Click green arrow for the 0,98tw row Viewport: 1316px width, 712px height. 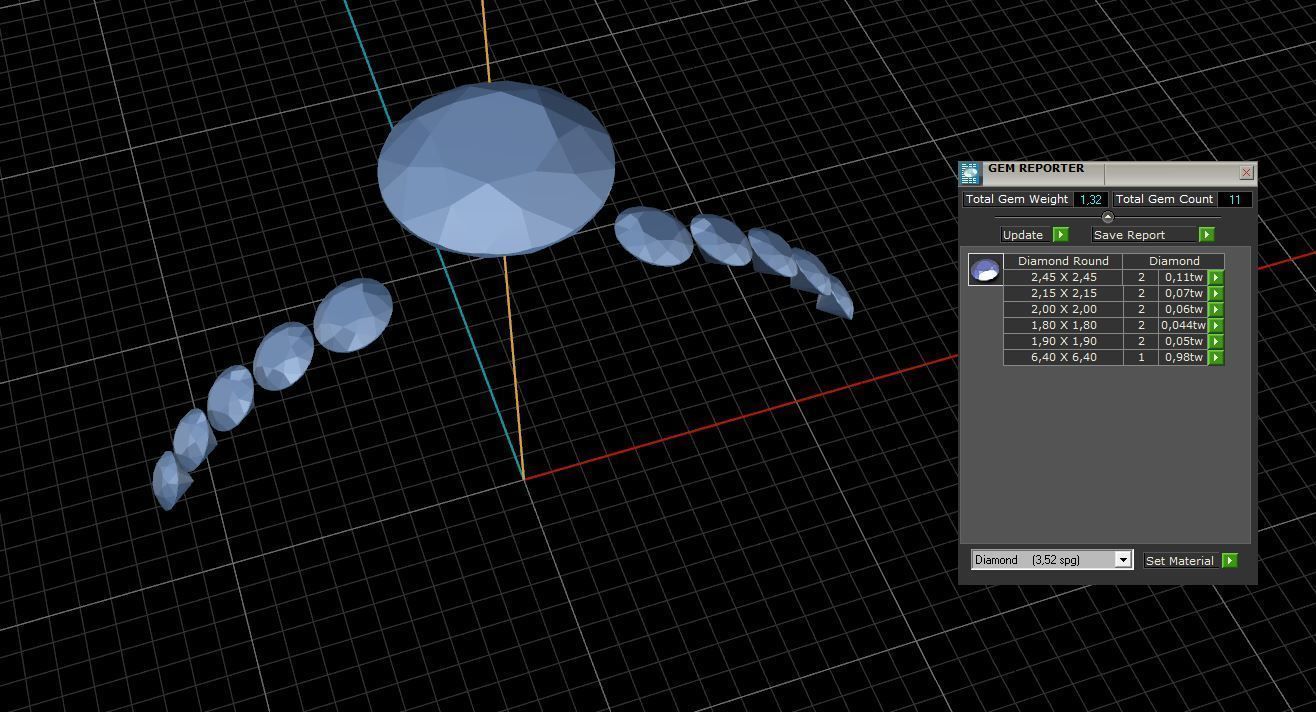tap(1216, 357)
